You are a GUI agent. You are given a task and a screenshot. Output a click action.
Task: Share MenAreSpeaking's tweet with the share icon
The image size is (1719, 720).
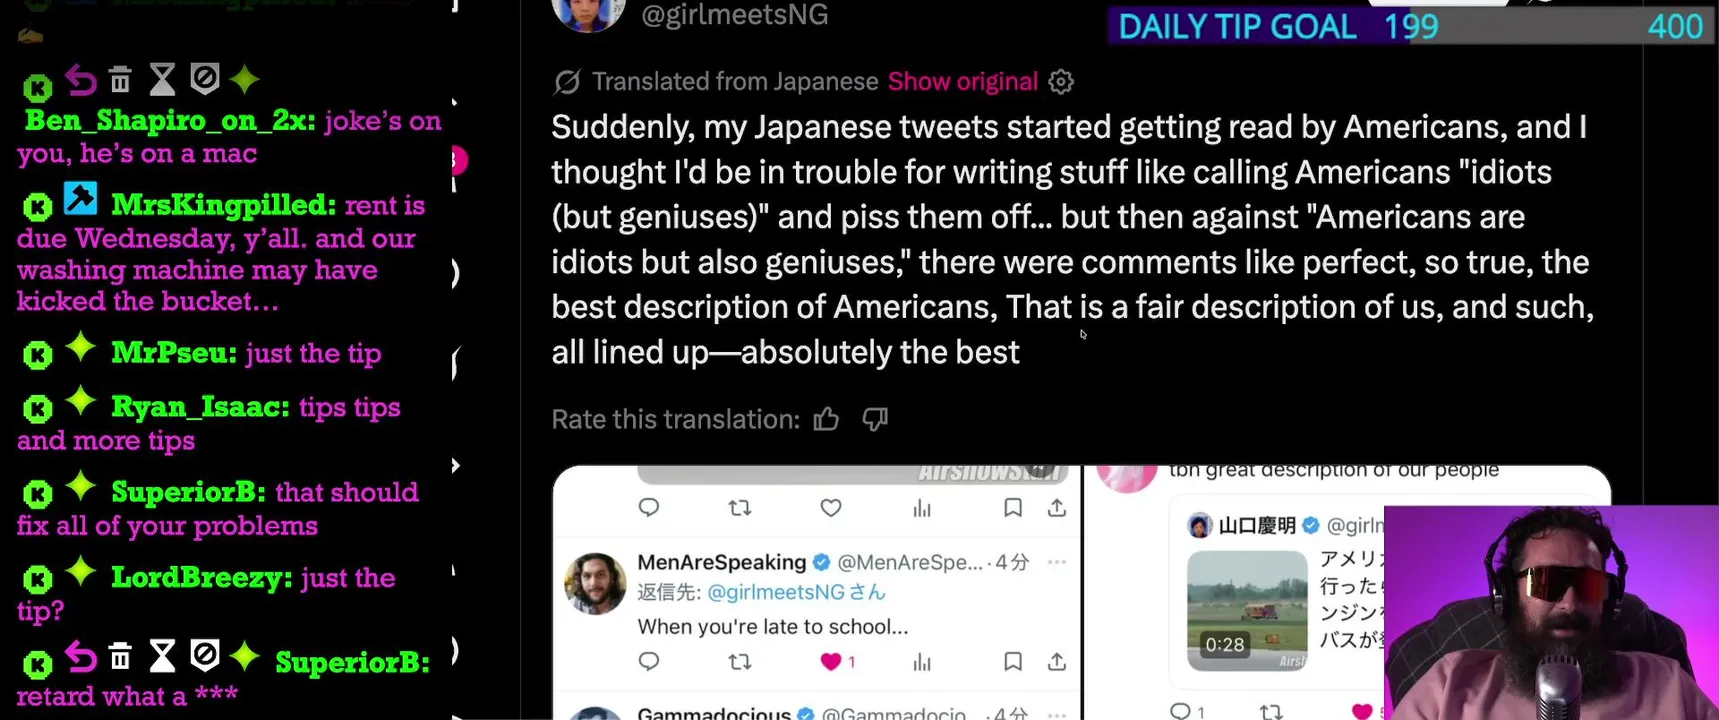(1057, 661)
